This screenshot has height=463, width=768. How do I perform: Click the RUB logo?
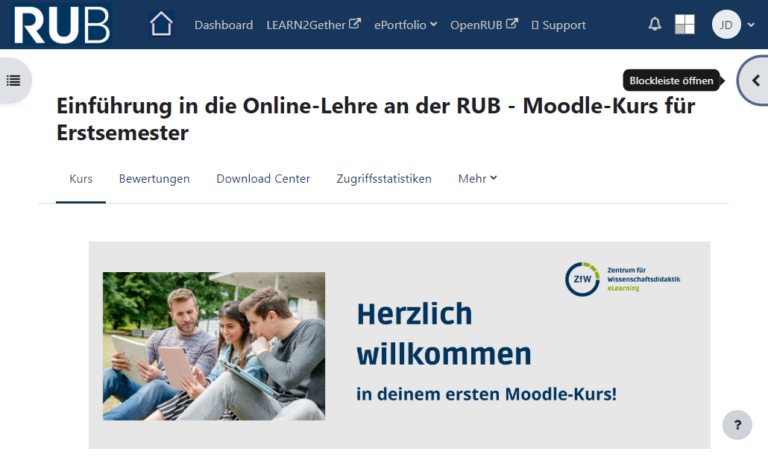click(x=62, y=24)
